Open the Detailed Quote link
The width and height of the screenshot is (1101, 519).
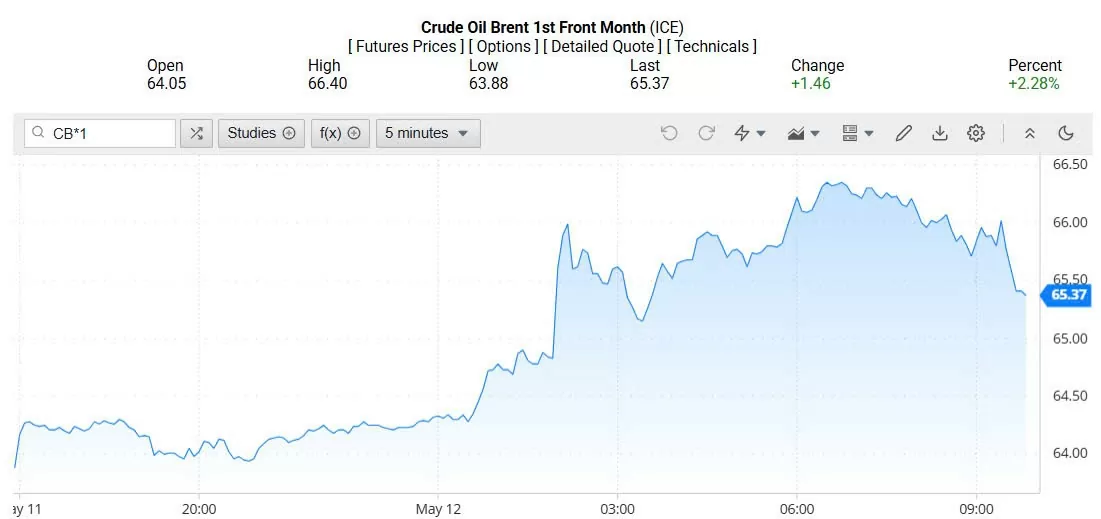tap(604, 46)
